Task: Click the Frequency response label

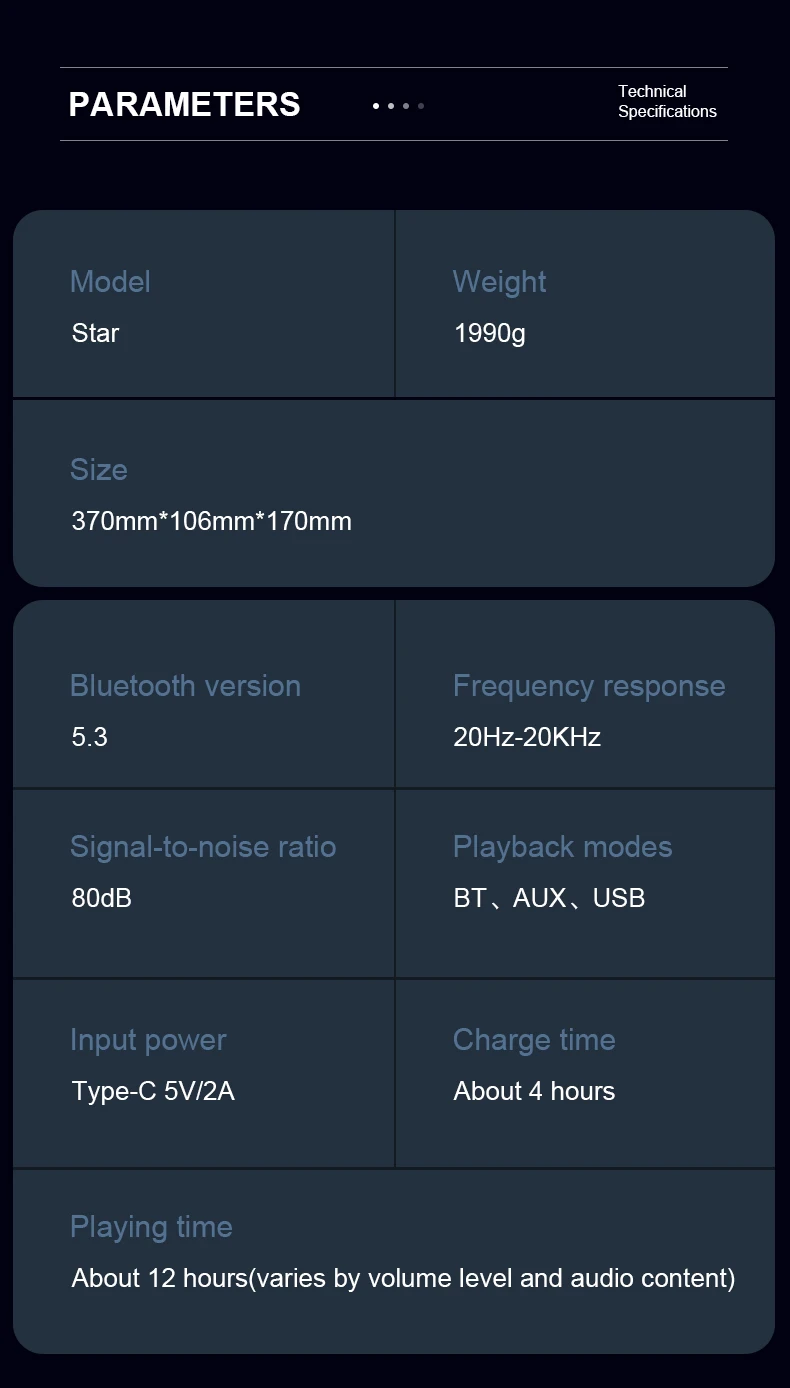Action: [x=588, y=686]
